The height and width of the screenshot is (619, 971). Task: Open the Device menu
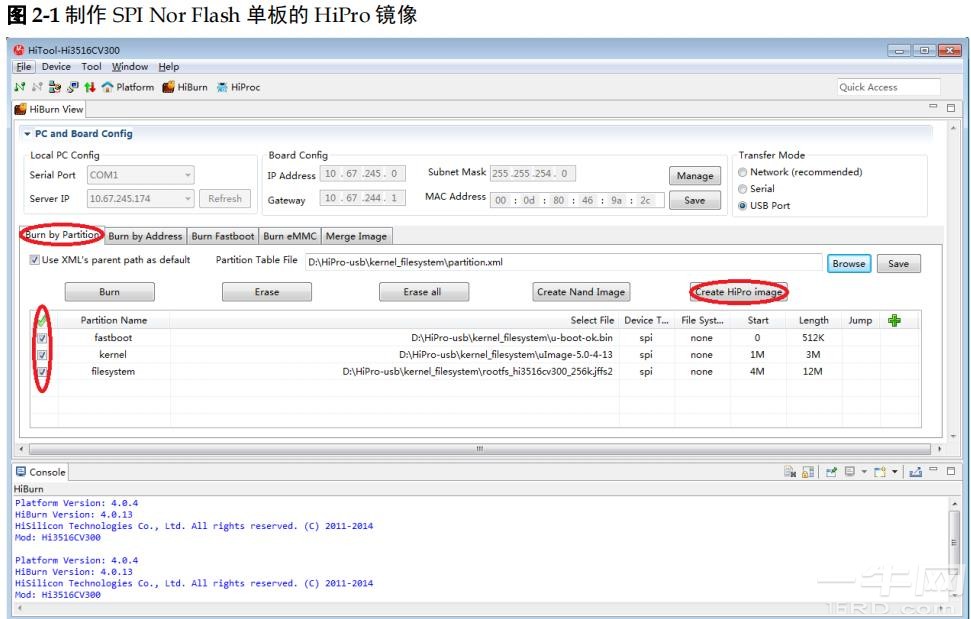[x=56, y=67]
